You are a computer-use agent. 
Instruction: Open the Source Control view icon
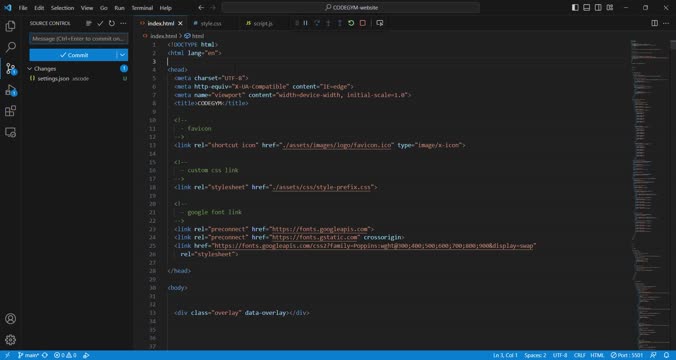(x=10, y=69)
